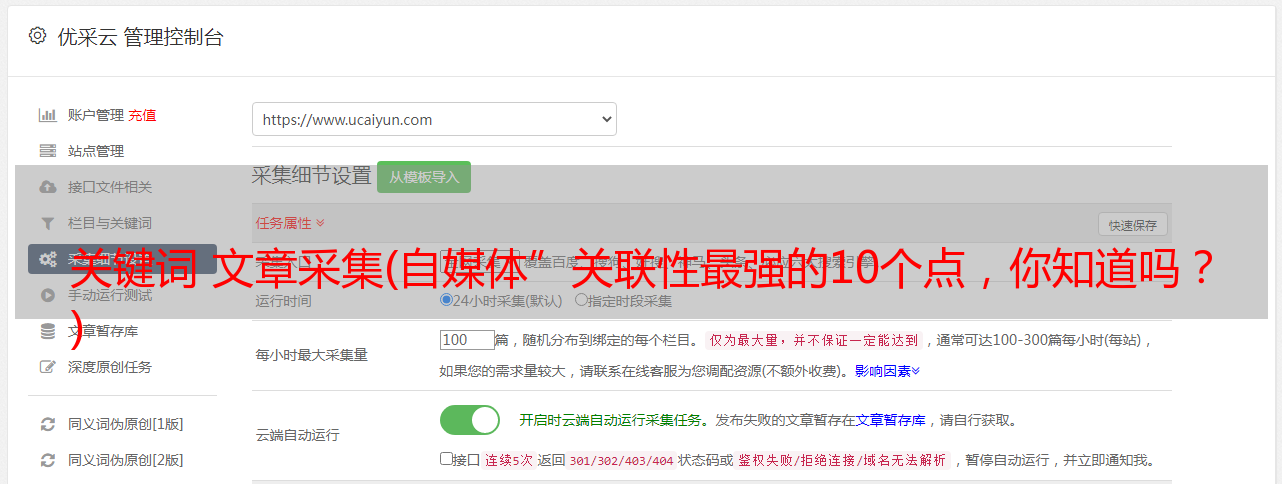Click the server icon for 站点管理
Screen dimensions: 1282x484
click(x=47, y=151)
